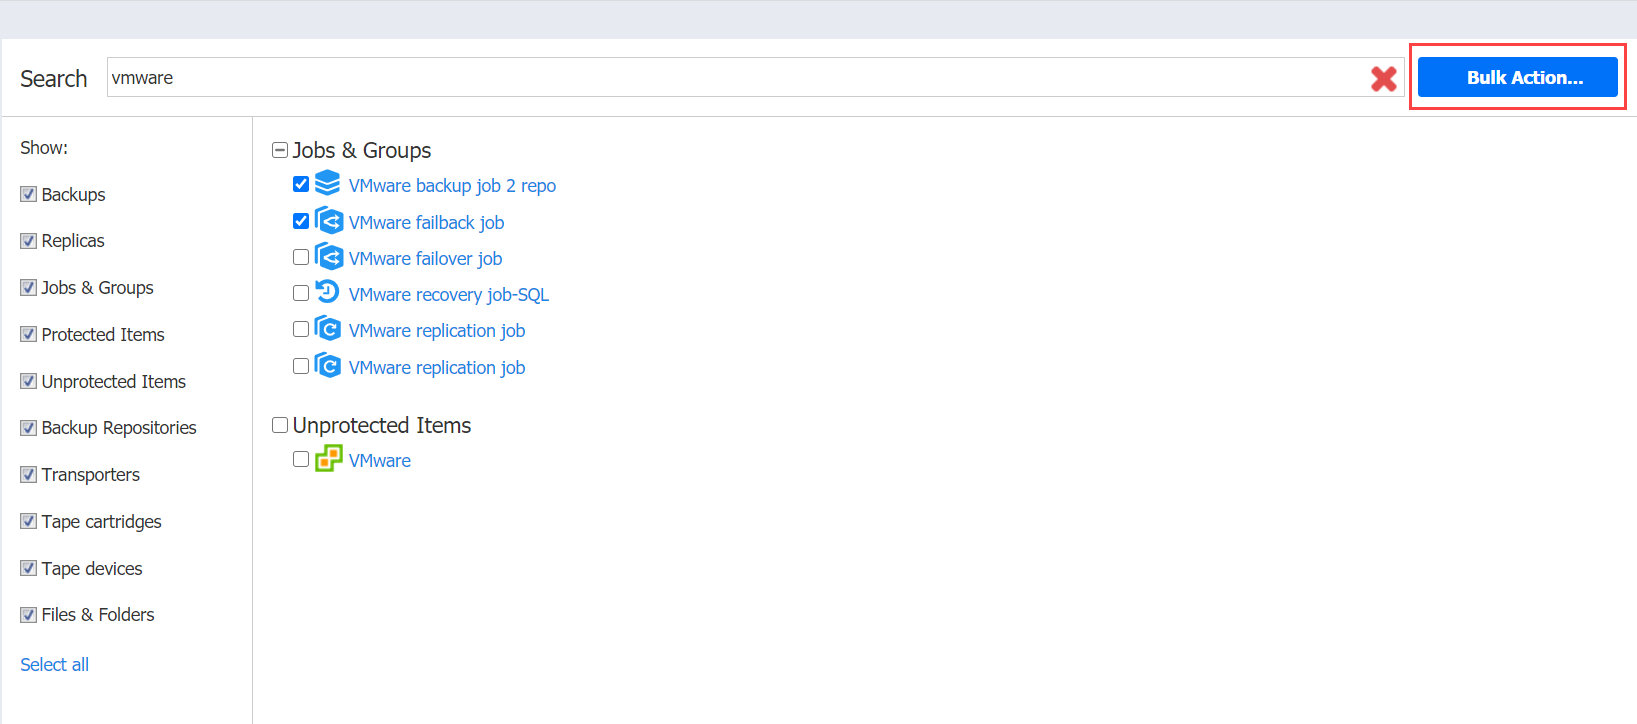1637x724 pixels.
Task: Click the Unprotected Items results heading text
Action: tap(382, 425)
